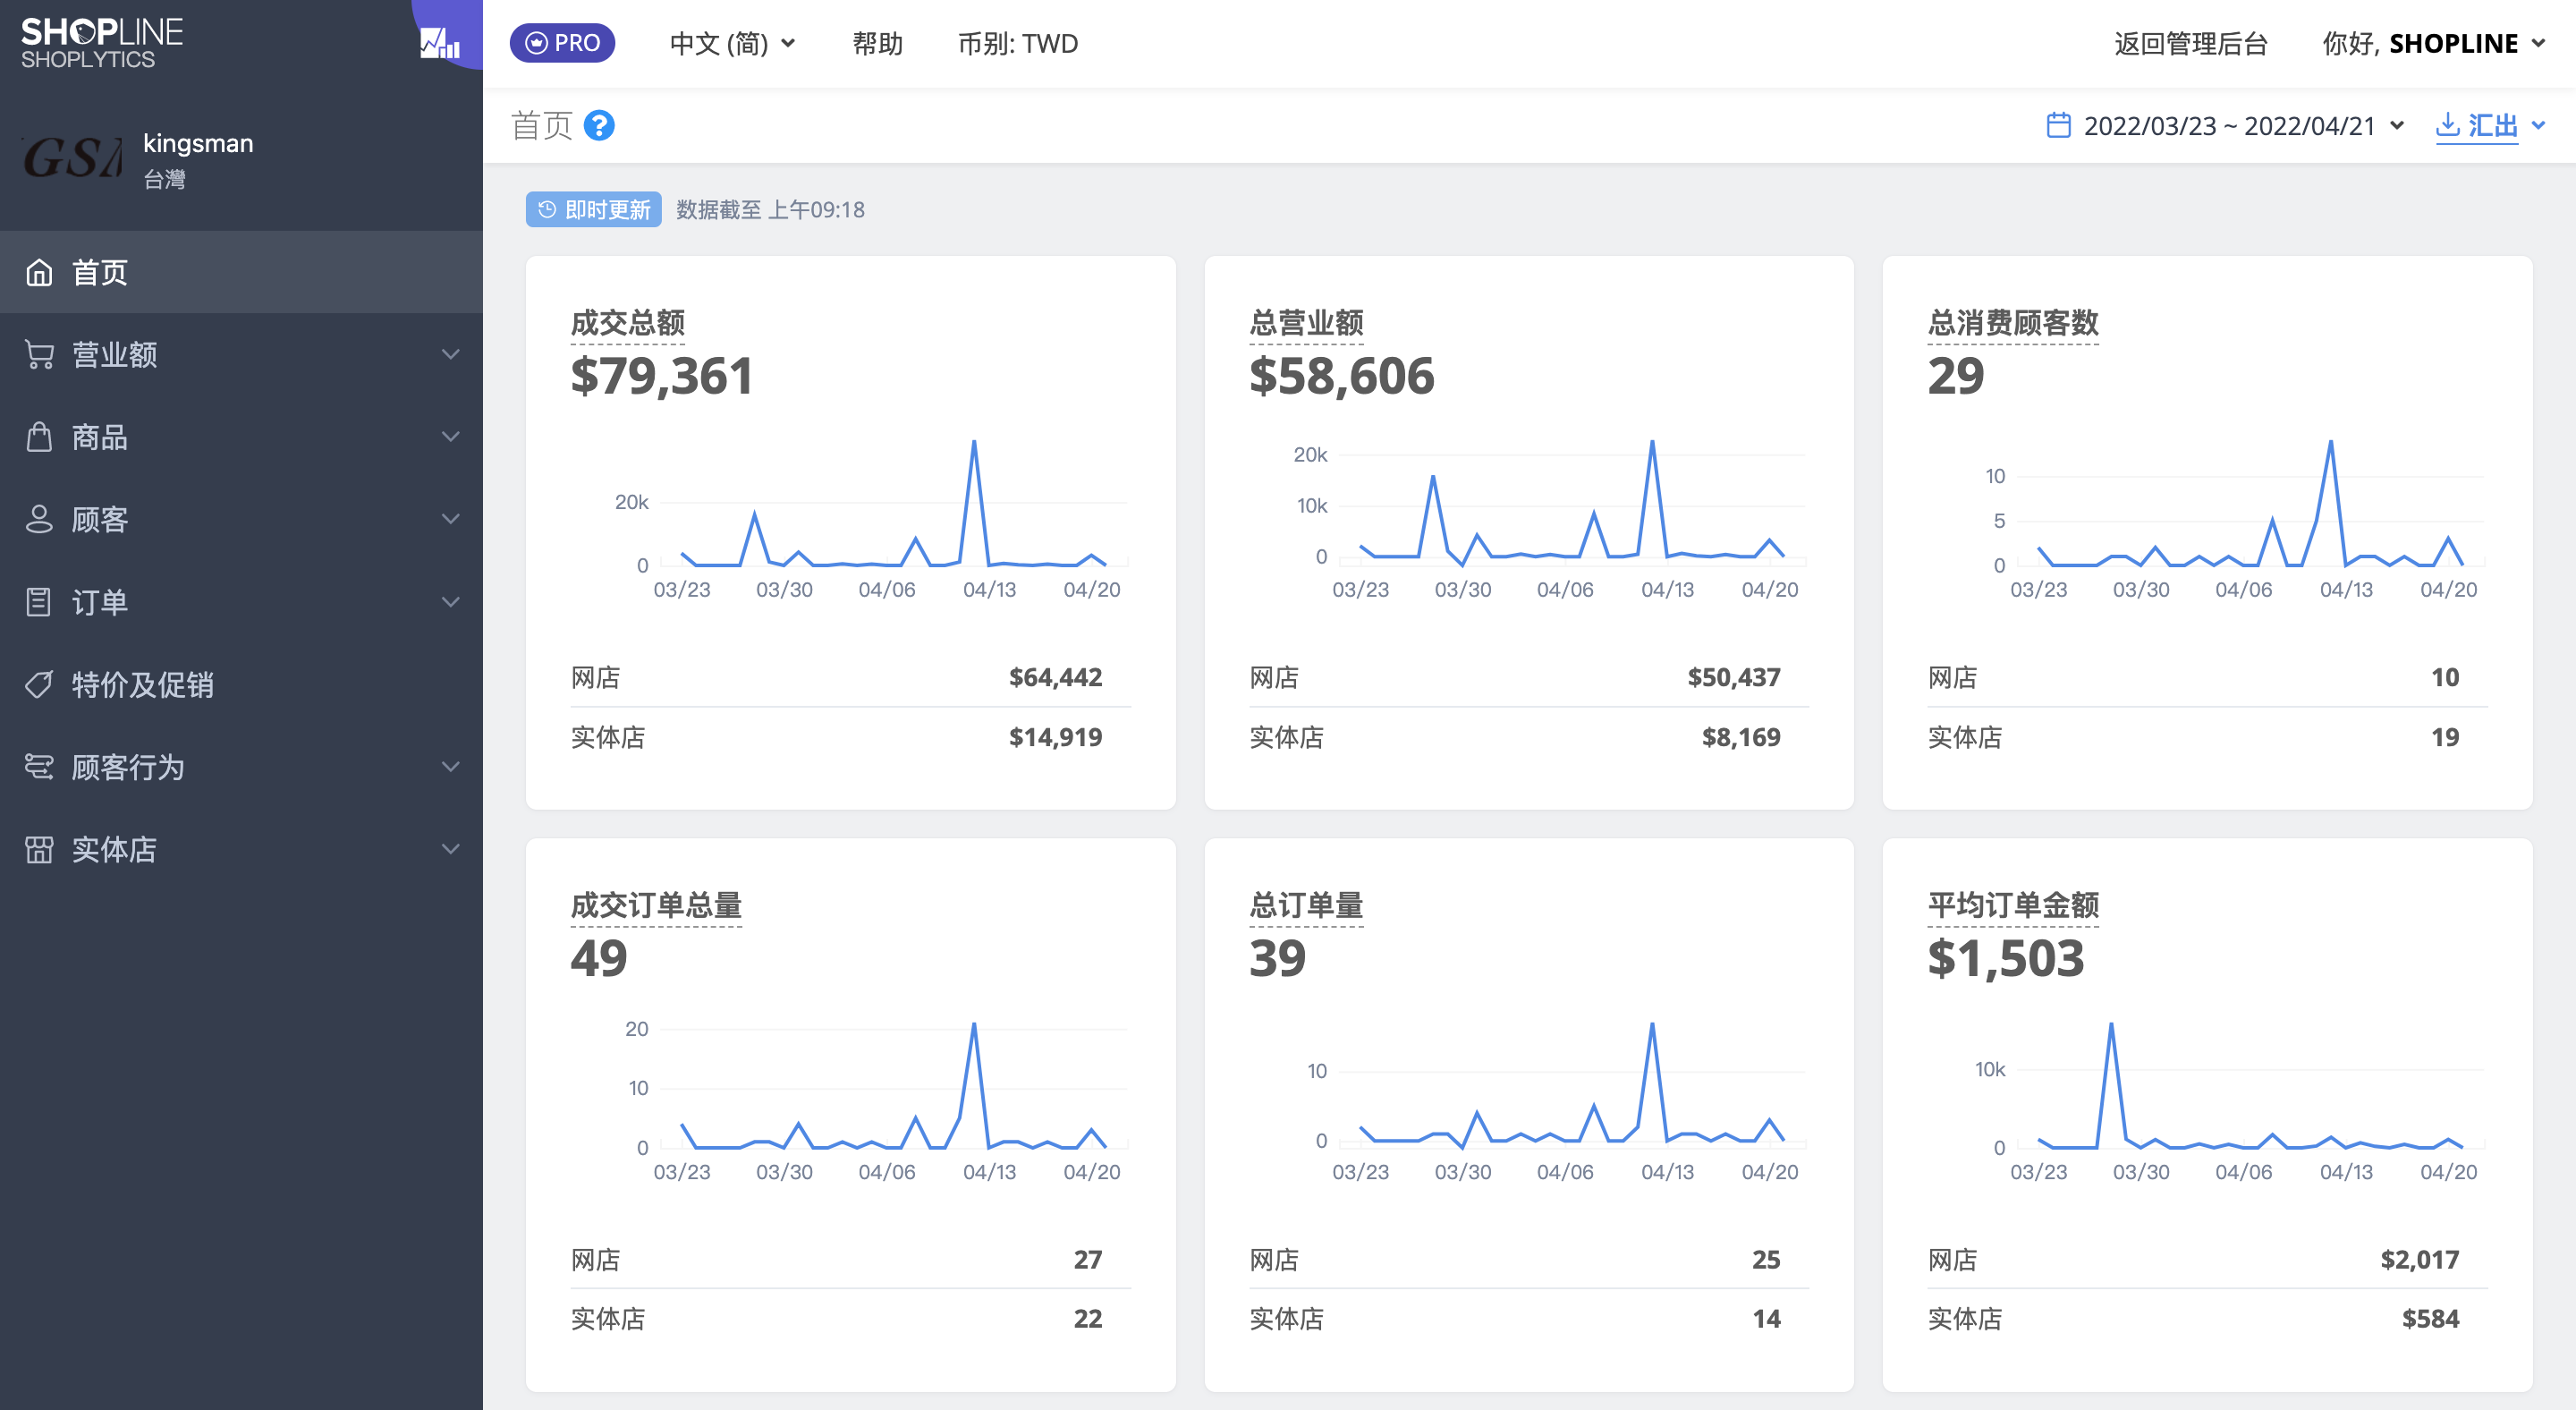Click the person icon for 顾客
Viewport: 2576px width, 1410px height.
pos(39,519)
